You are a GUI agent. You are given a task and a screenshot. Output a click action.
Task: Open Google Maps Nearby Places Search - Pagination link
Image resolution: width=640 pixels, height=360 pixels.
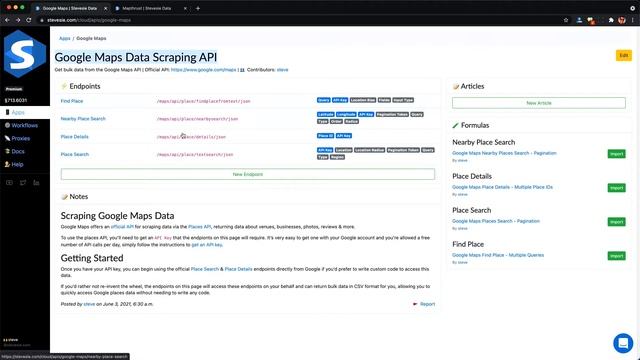click(x=504, y=153)
